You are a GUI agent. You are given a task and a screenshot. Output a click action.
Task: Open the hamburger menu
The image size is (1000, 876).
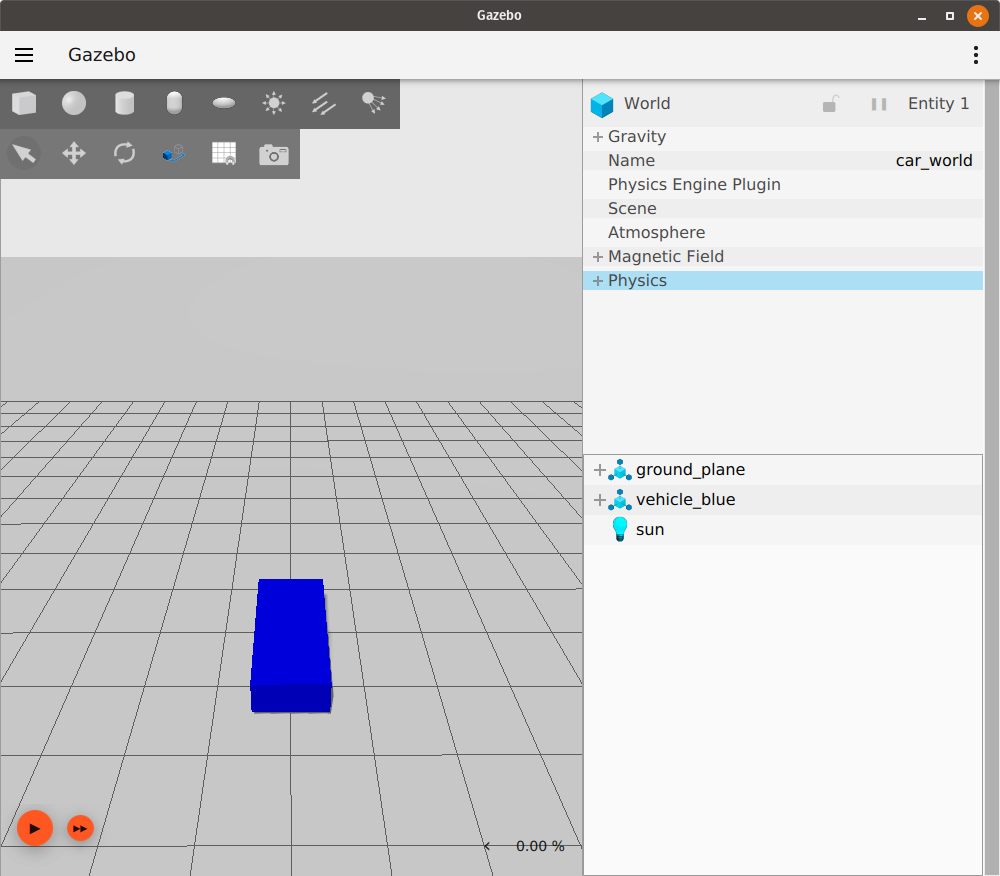pos(24,55)
